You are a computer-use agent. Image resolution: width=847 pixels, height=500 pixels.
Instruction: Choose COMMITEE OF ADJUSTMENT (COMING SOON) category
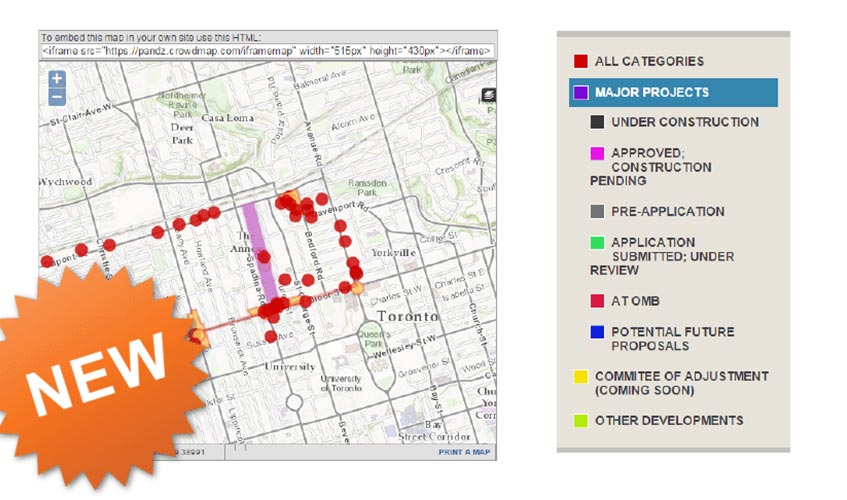680,383
